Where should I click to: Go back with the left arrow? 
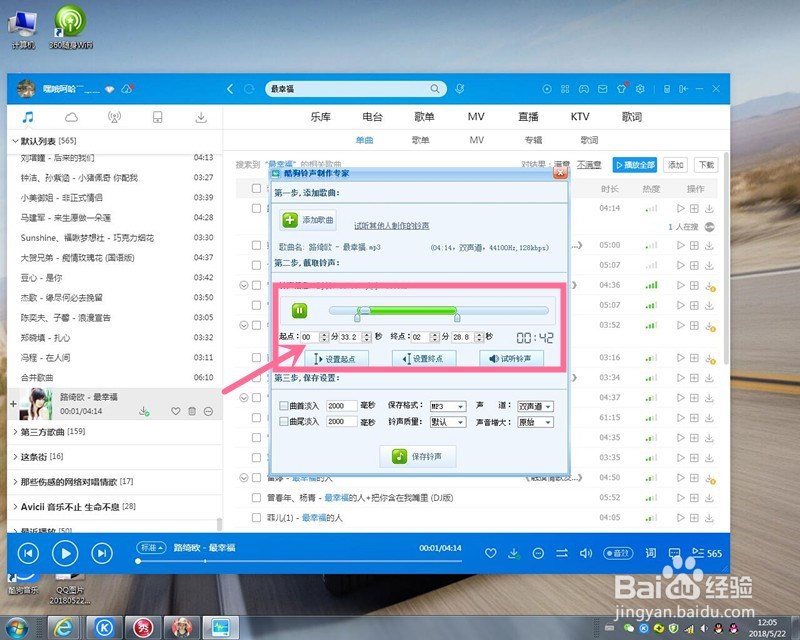click(230, 89)
